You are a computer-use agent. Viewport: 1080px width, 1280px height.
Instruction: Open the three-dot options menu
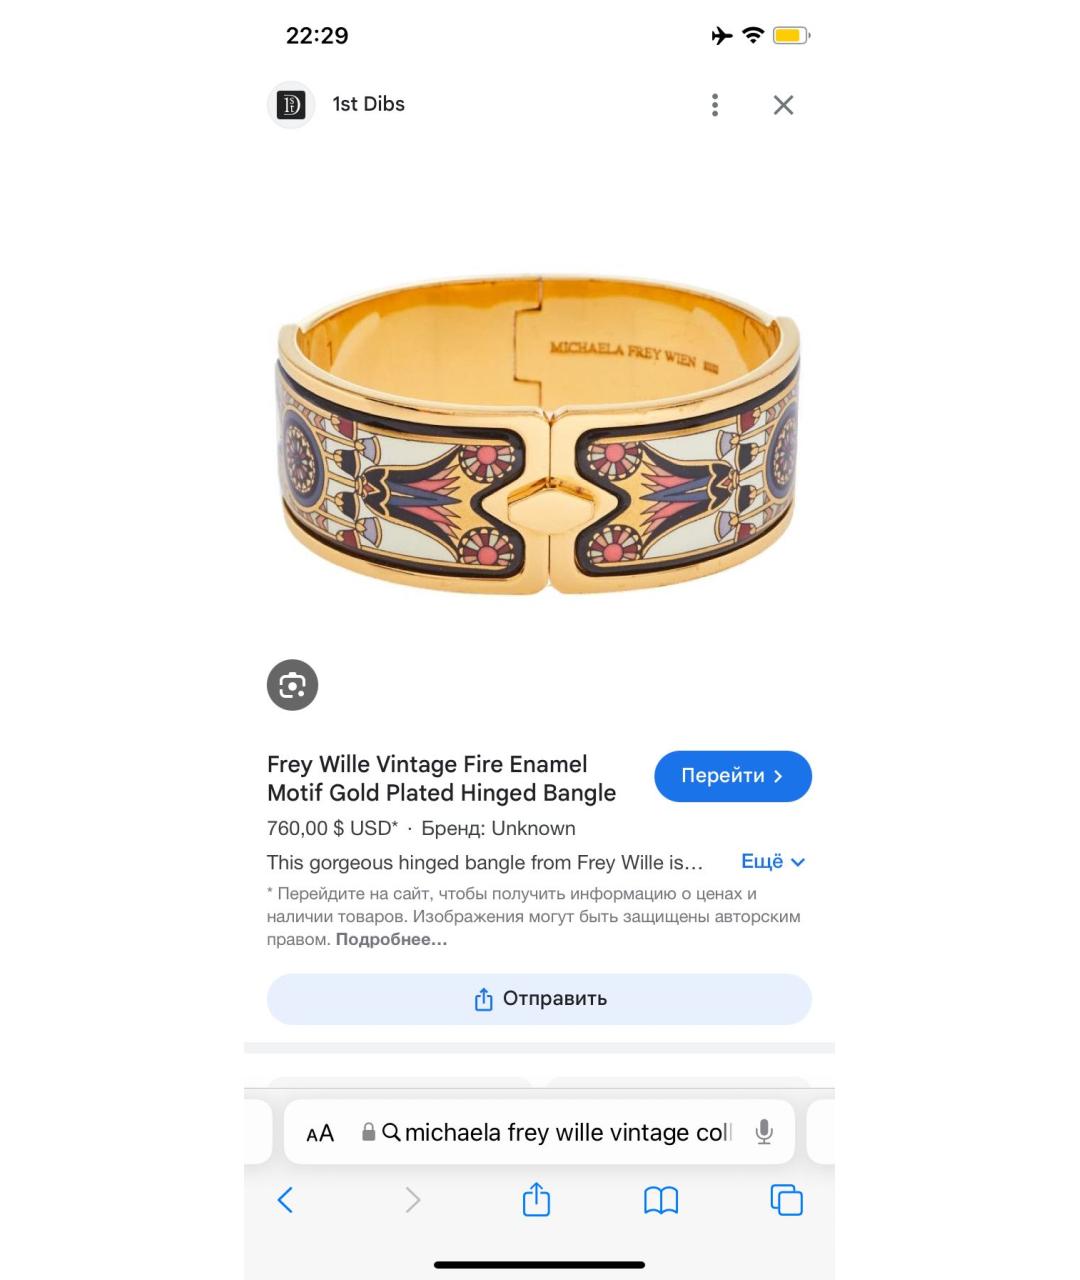(x=714, y=105)
